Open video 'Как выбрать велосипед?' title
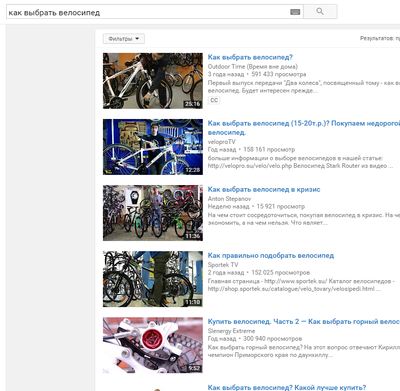This screenshot has width=400, height=391. (x=250, y=57)
